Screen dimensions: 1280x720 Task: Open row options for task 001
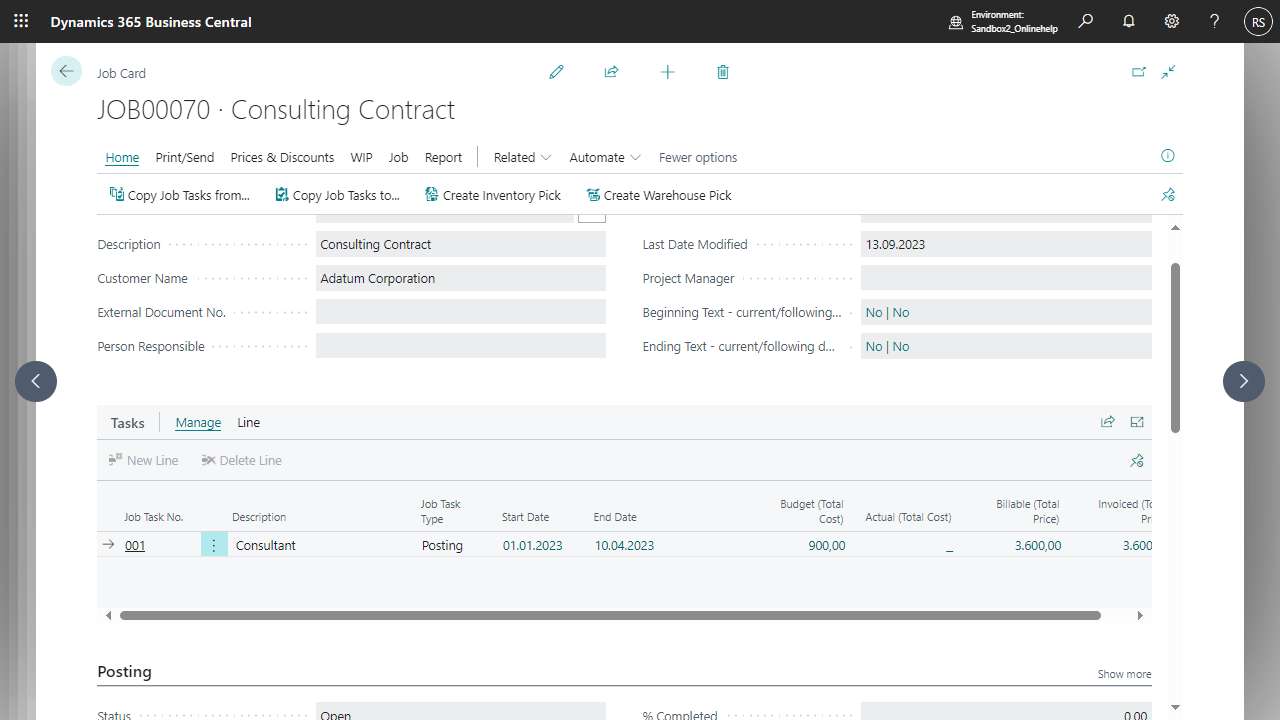[x=214, y=545]
